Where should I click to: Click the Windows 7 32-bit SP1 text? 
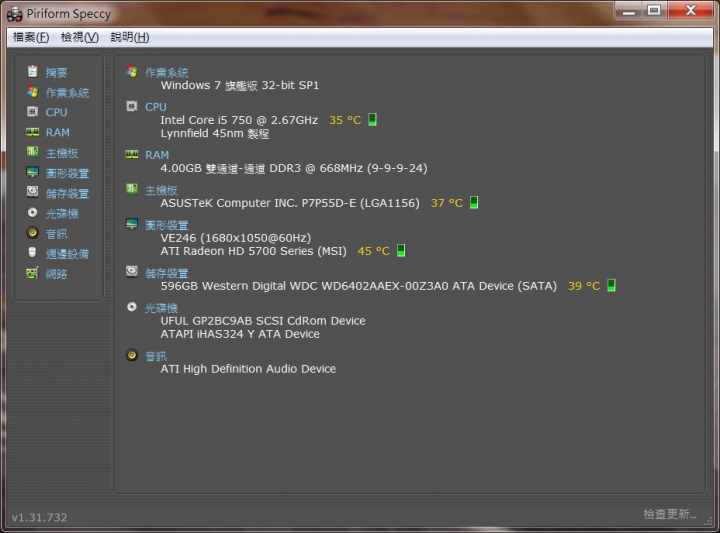tap(239, 85)
